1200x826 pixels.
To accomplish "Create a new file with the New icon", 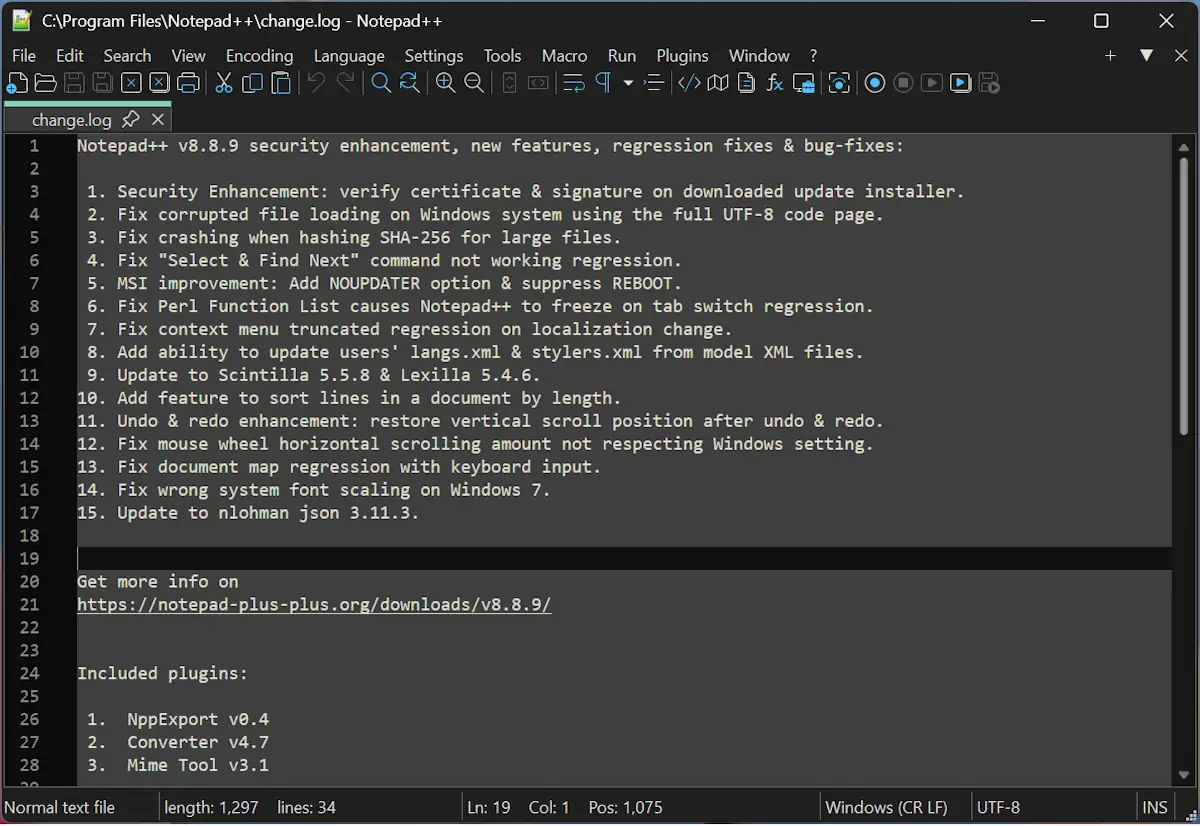I will (x=17, y=84).
